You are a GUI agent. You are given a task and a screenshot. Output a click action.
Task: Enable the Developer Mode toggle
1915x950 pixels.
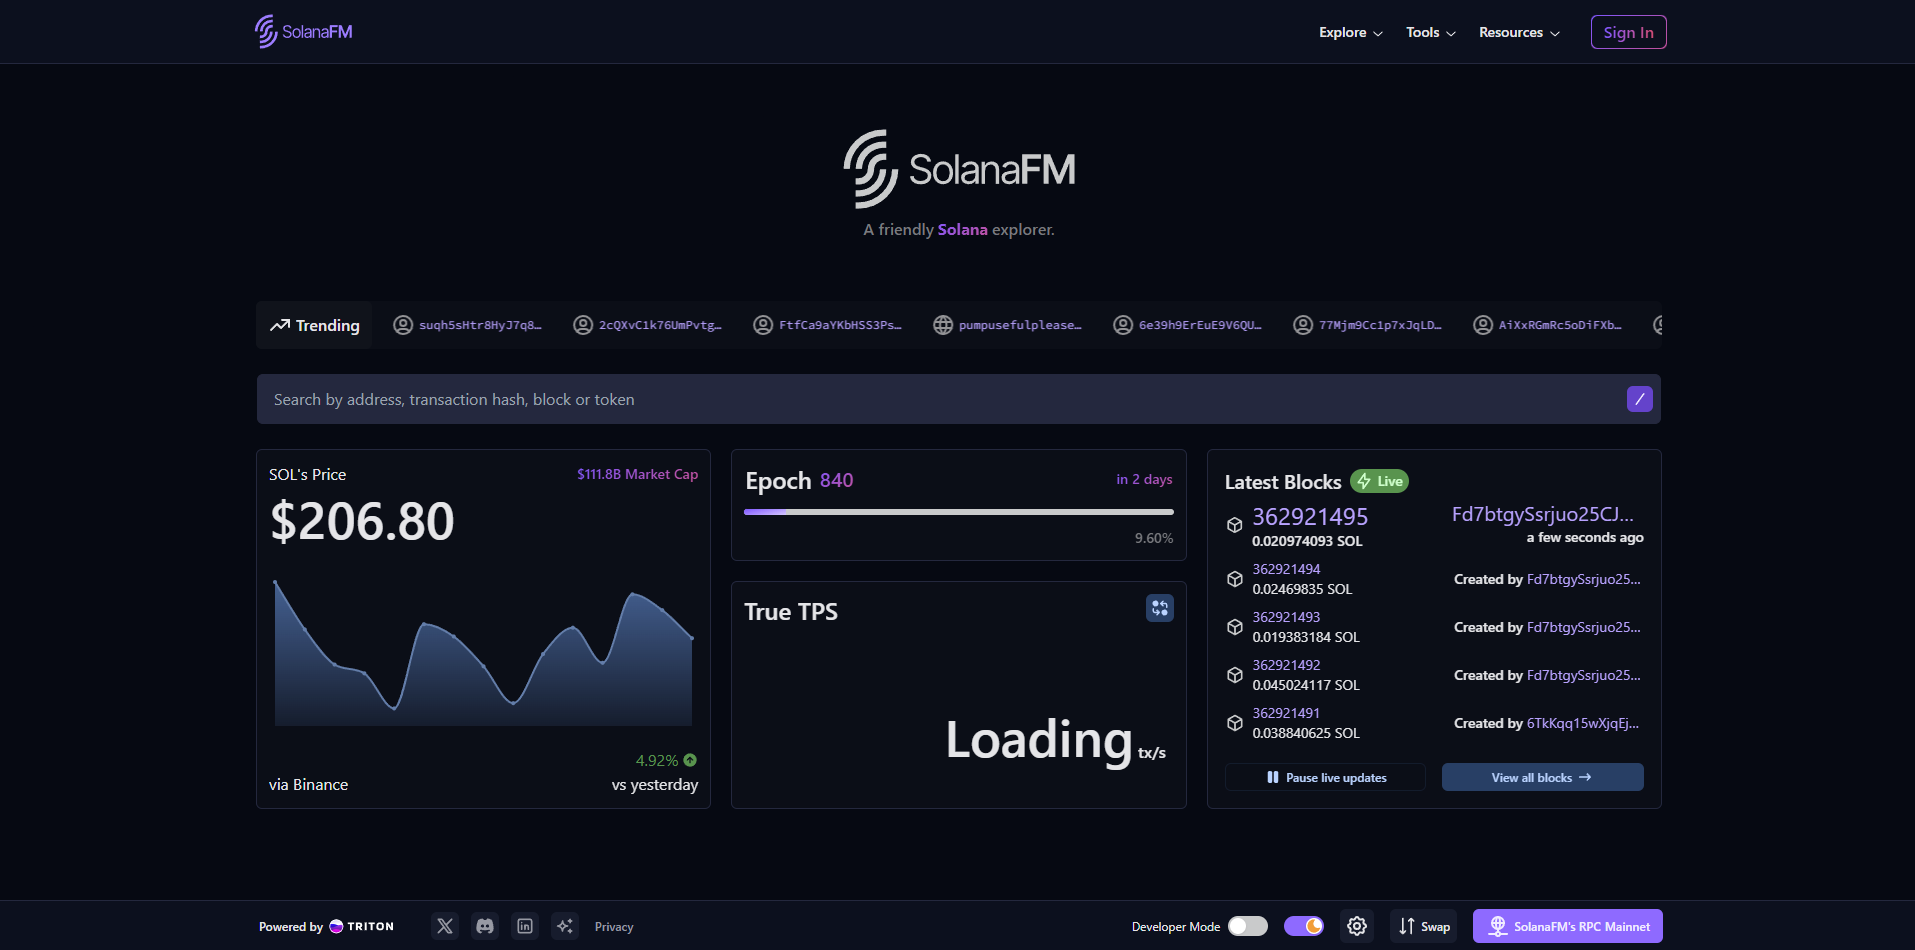click(1247, 926)
